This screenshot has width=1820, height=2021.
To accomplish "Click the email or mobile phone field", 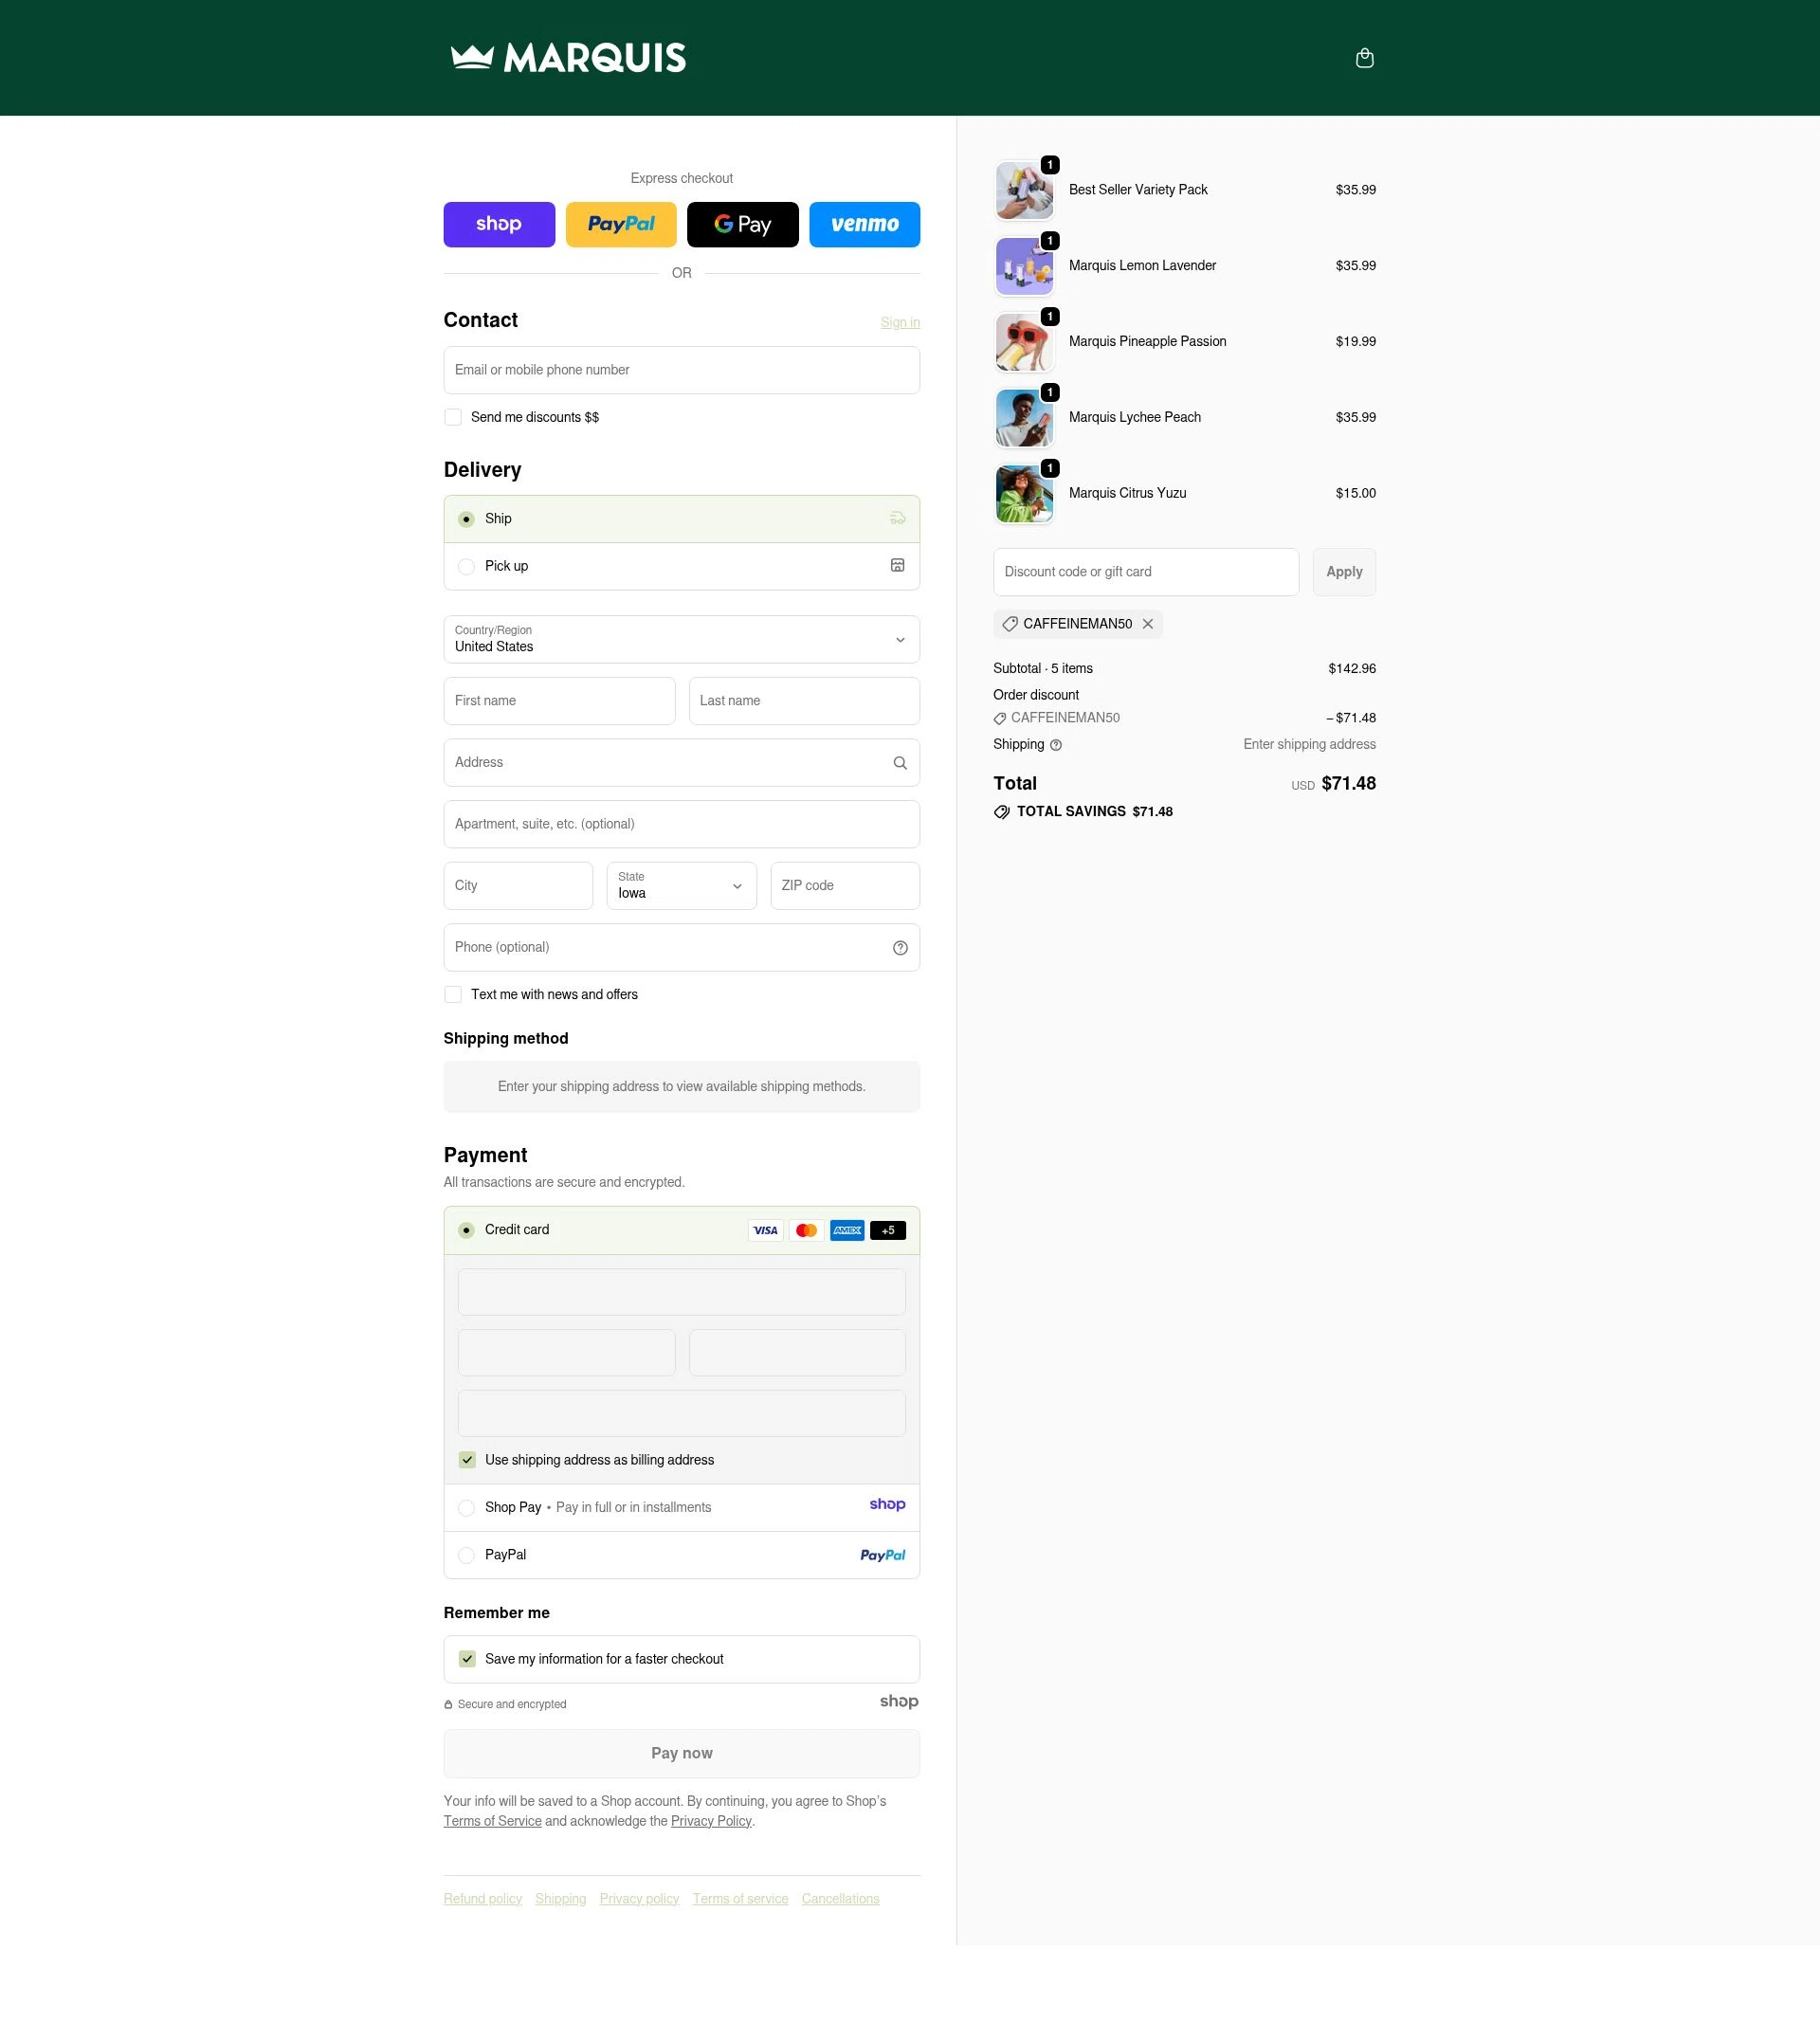I will 681,370.
